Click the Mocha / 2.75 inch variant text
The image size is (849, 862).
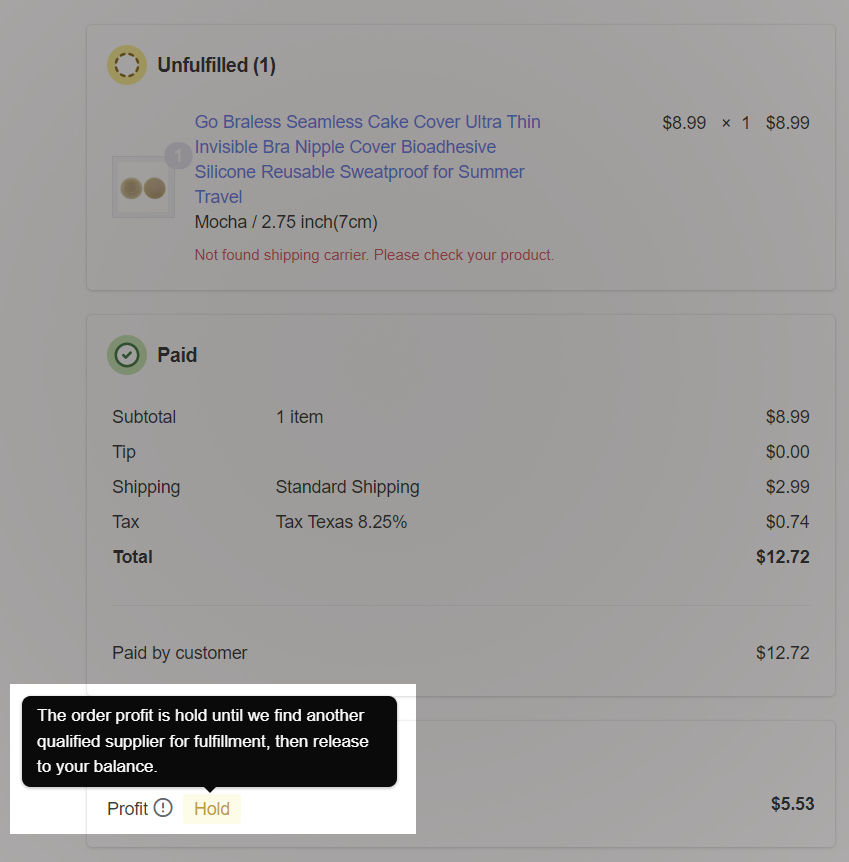(286, 222)
